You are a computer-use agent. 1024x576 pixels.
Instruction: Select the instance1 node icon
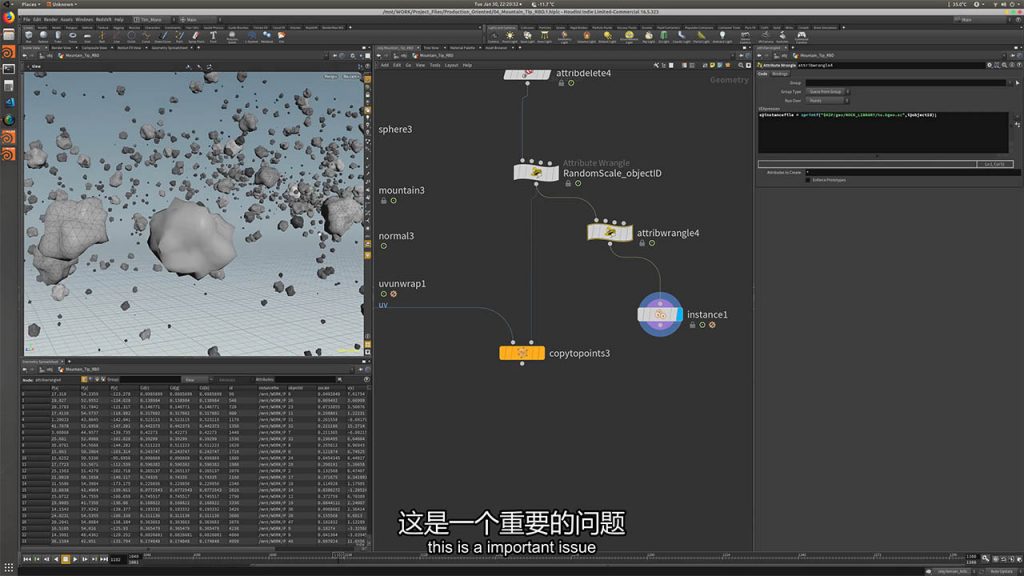coord(660,314)
